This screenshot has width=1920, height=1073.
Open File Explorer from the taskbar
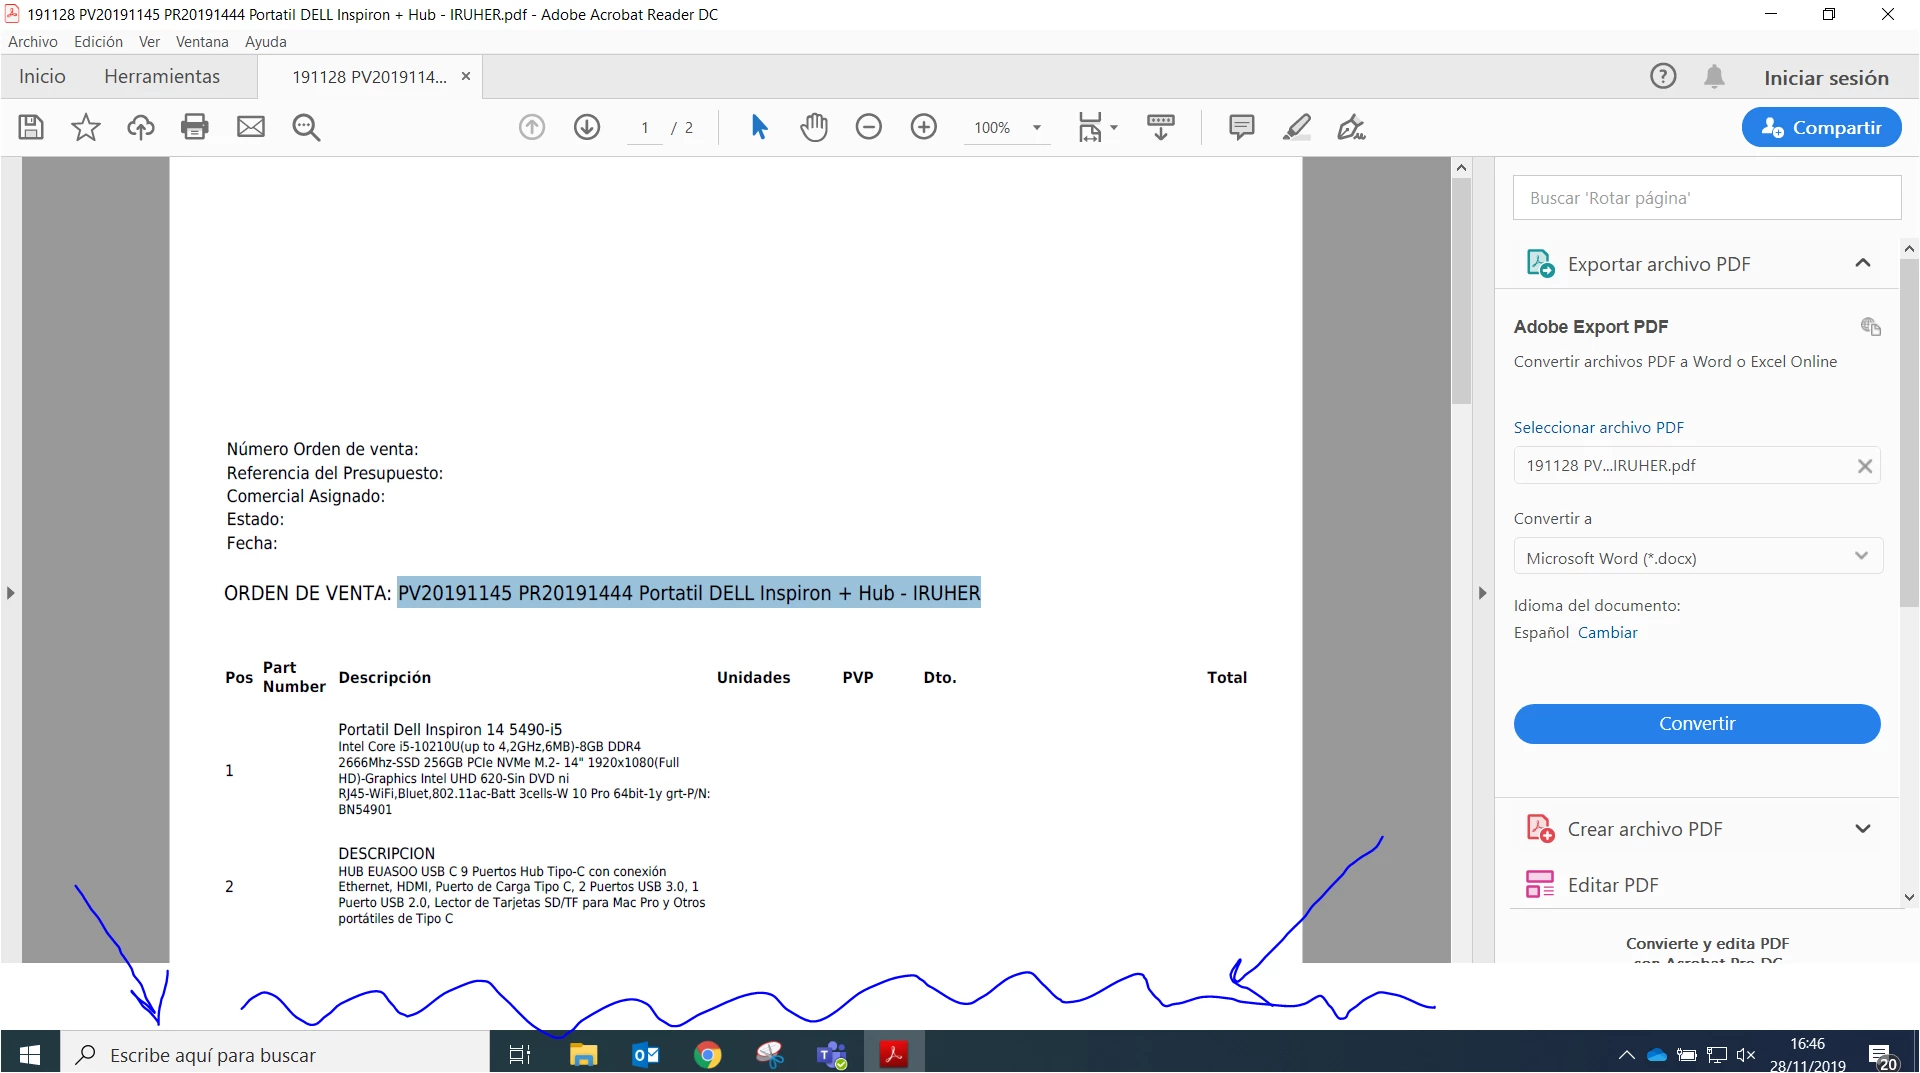[583, 1054]
